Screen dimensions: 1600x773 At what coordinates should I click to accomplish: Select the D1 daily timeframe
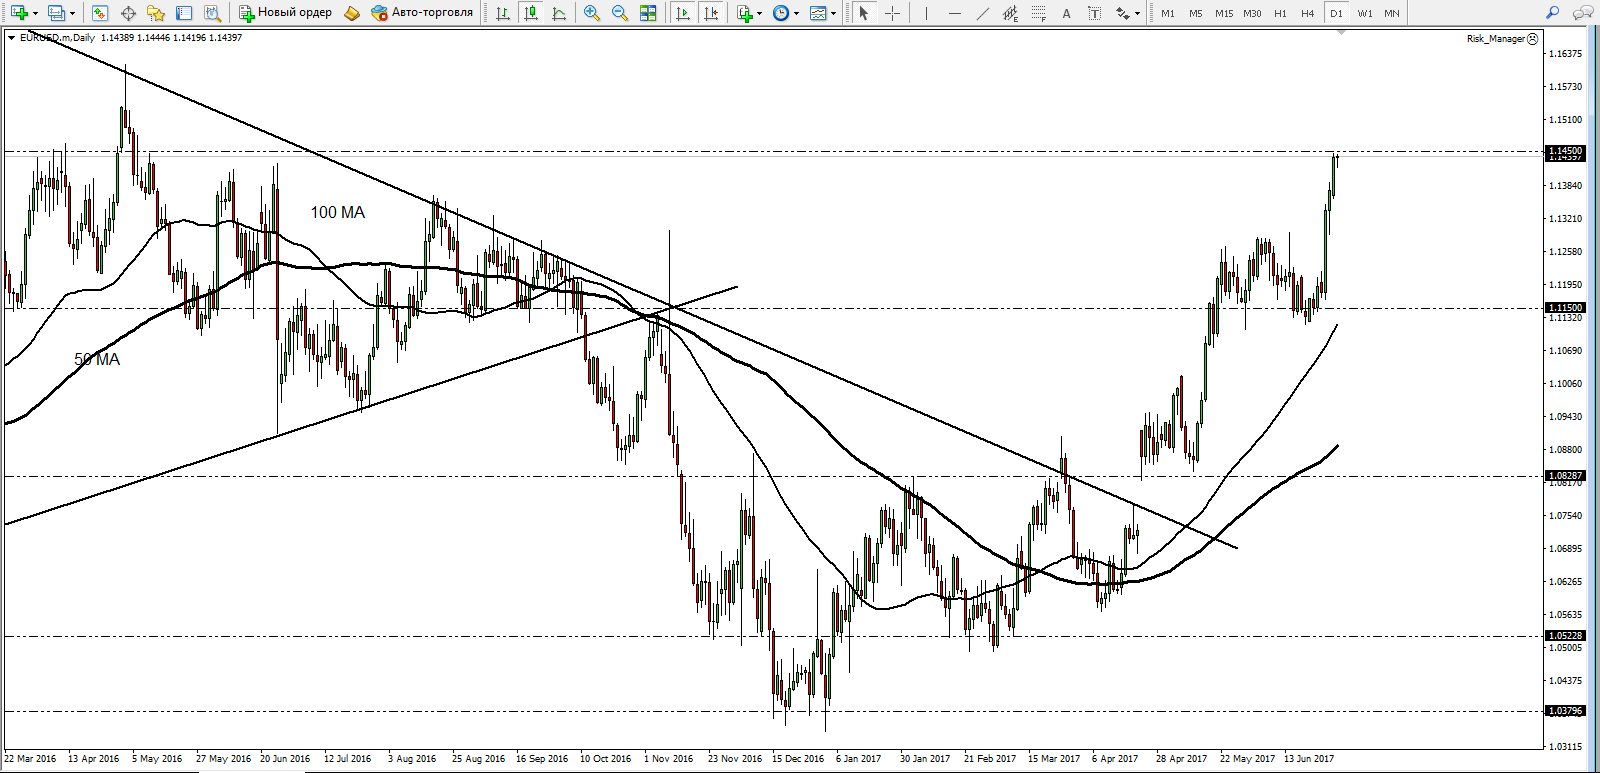(x=1336, y=14)
